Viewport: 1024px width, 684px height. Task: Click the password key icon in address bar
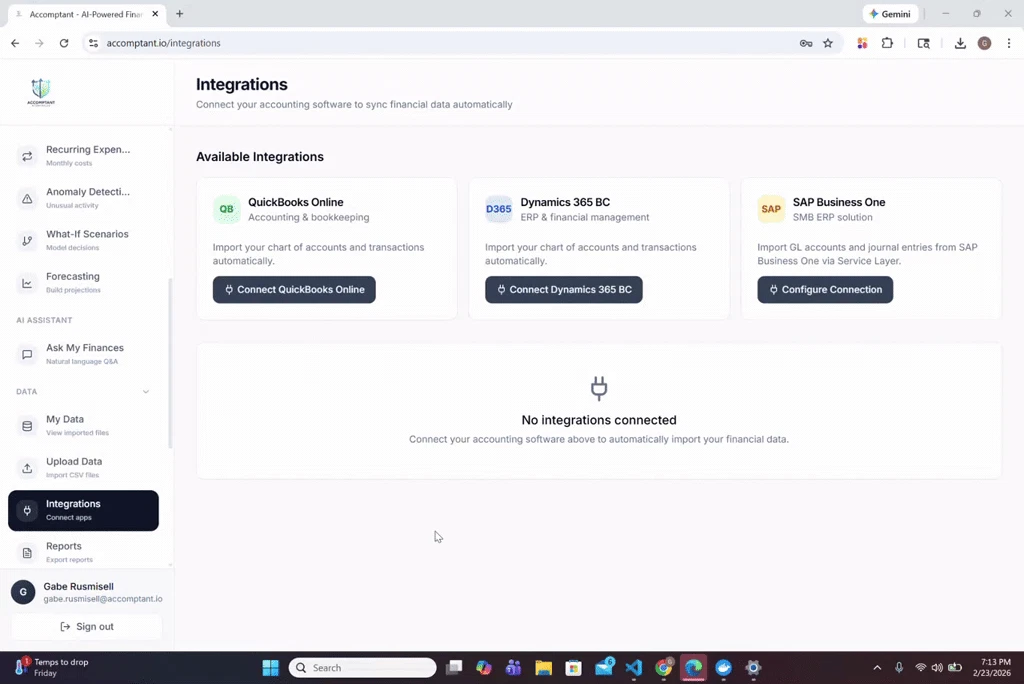pos(806,43)
